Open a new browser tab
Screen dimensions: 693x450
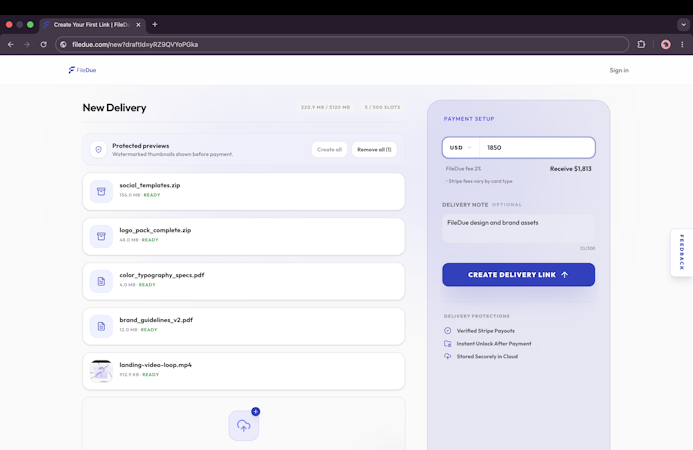coord(155,25)
